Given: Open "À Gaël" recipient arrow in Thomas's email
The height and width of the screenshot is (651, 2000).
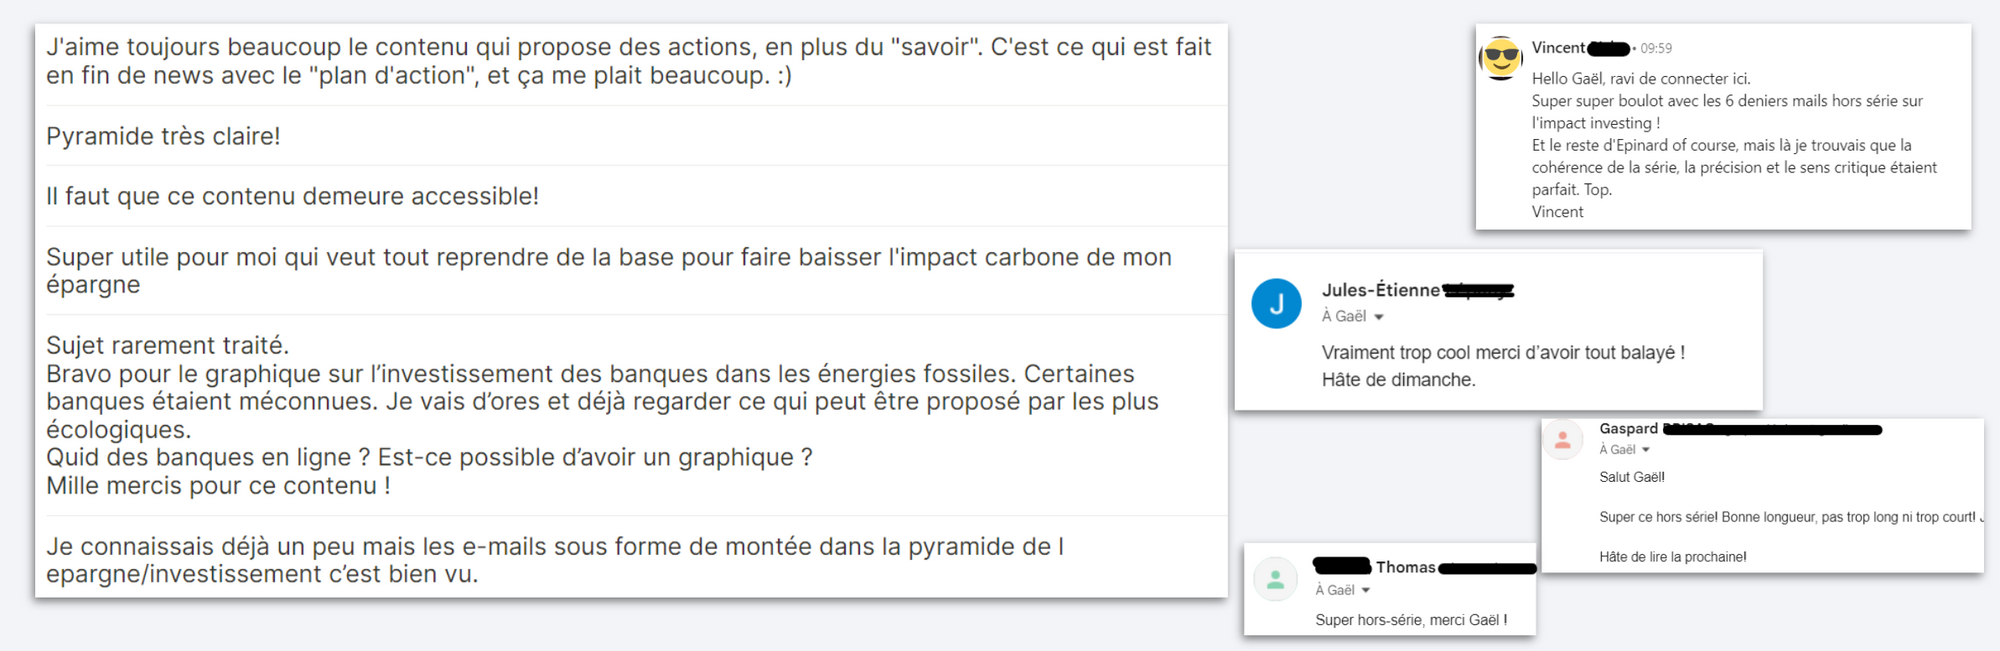Looking at the screenshot, I should click(x=1366, y=591).
